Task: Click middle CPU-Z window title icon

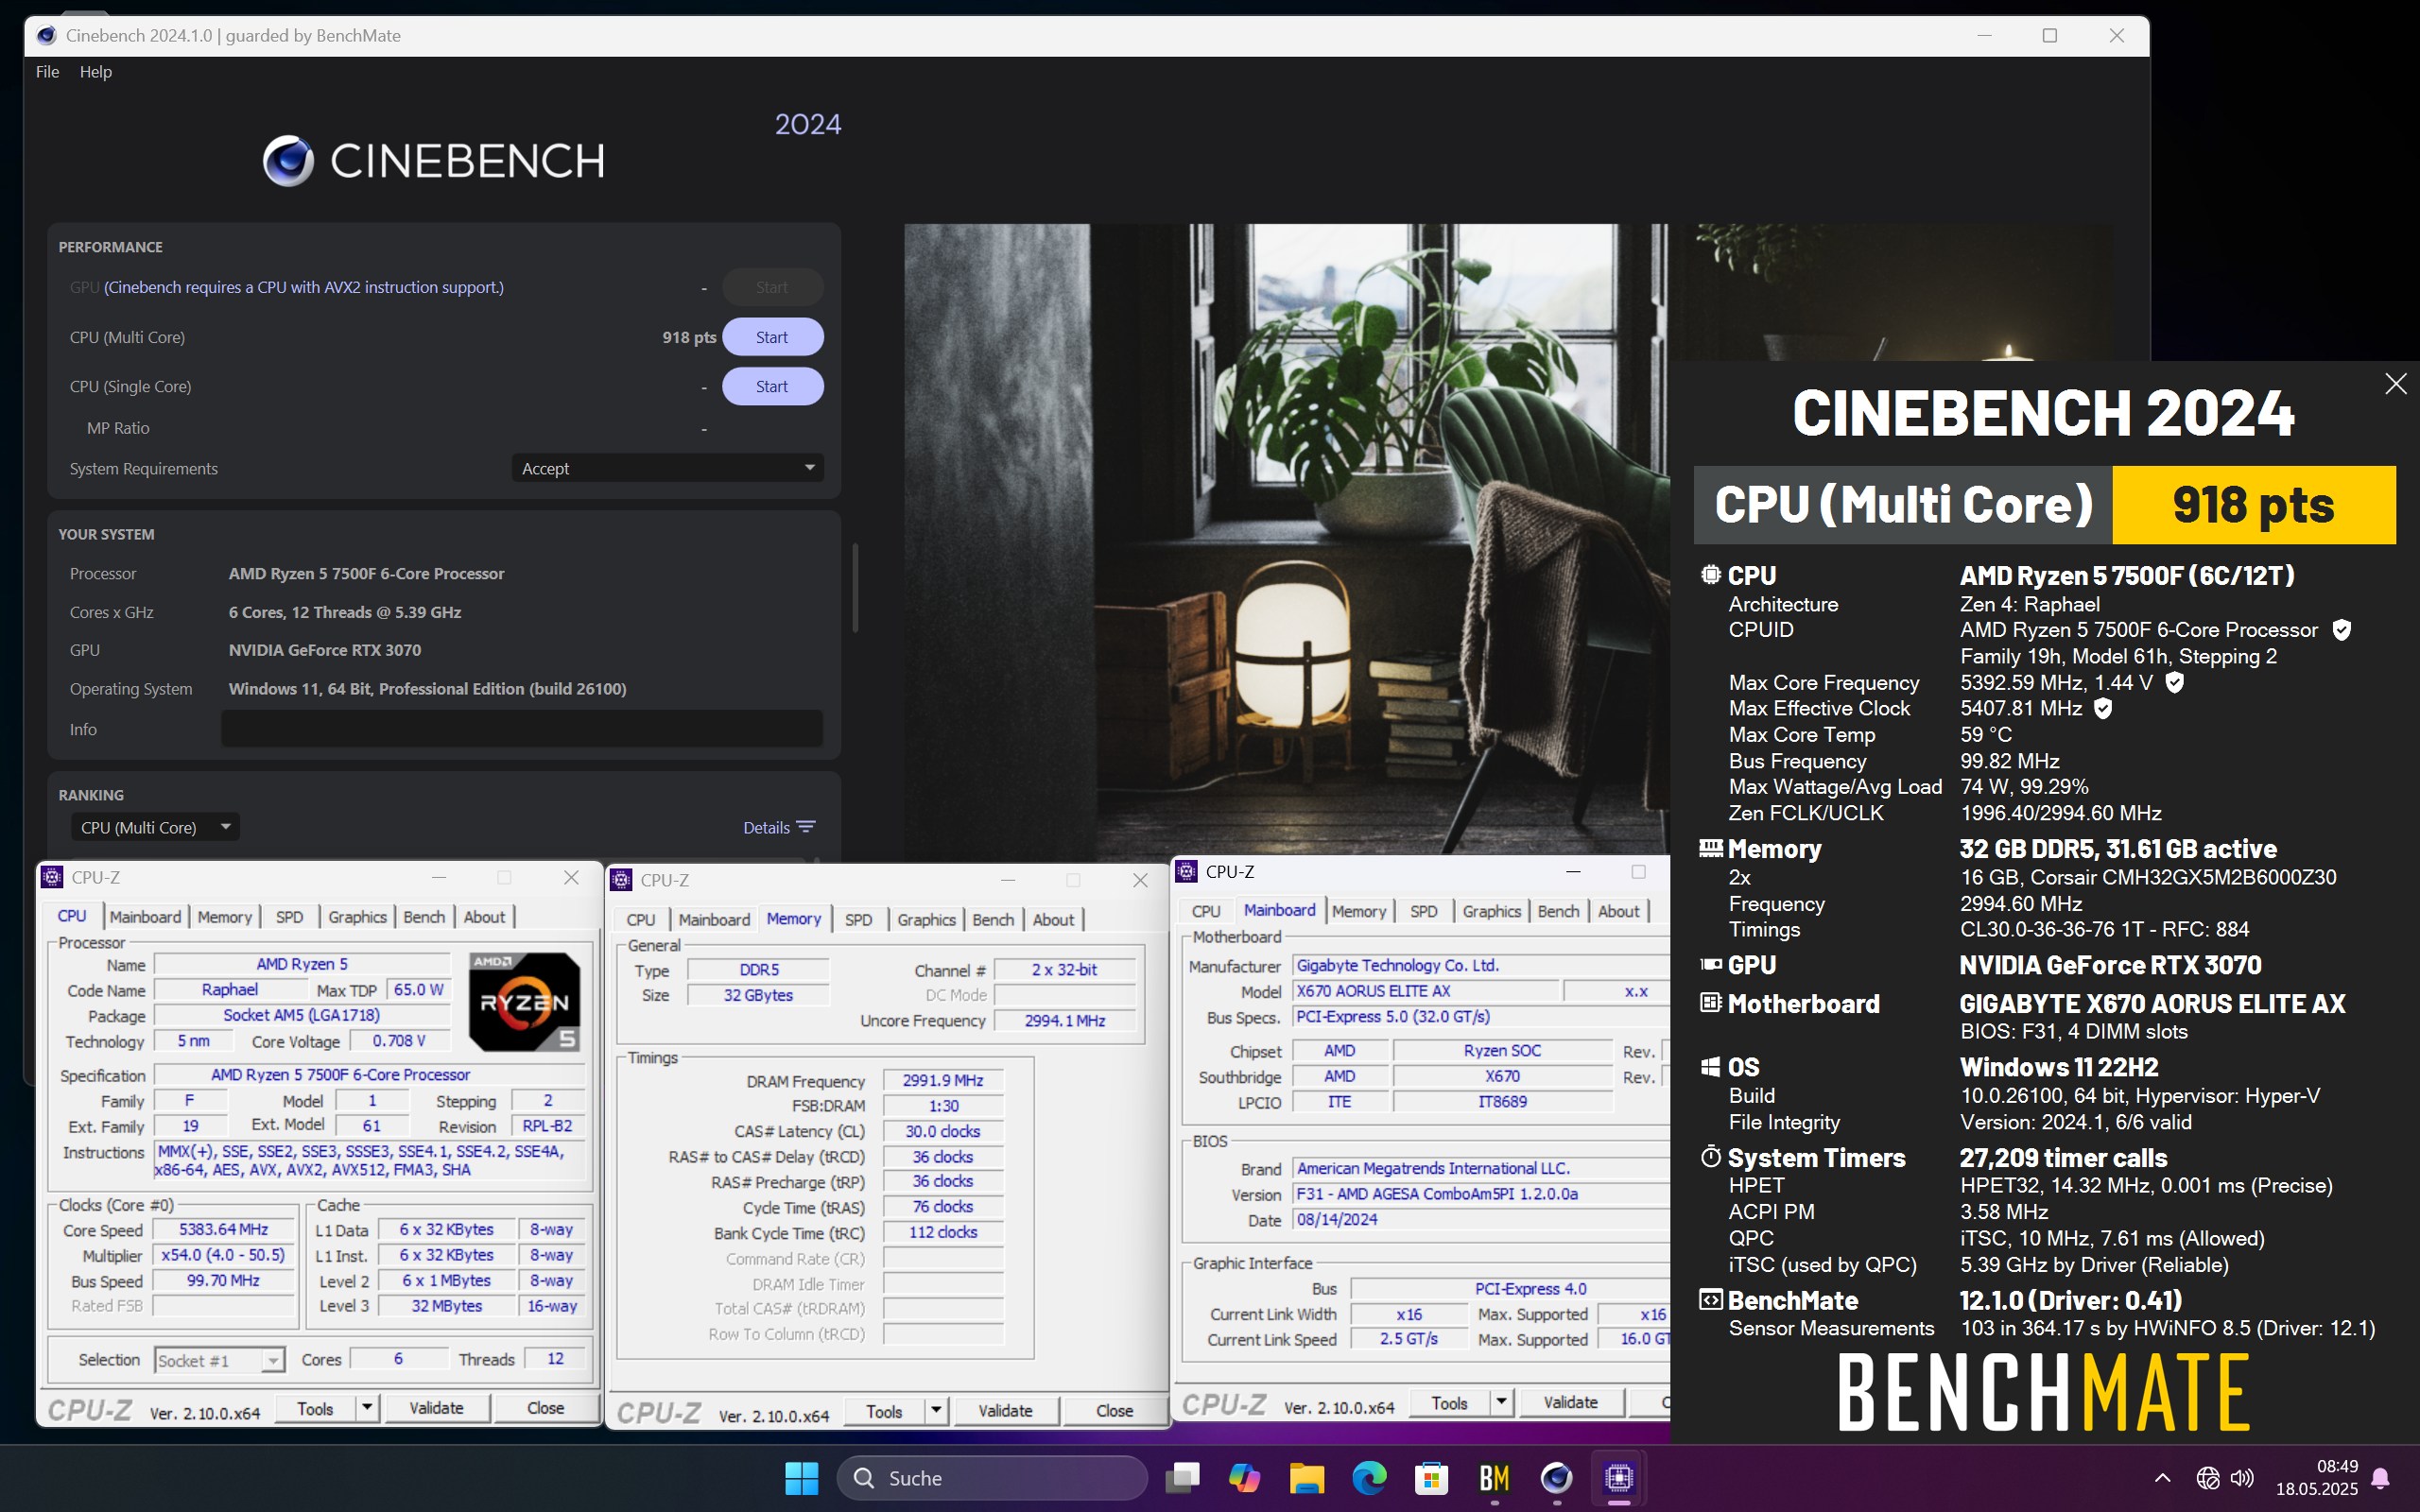Action: coord(621,880)
